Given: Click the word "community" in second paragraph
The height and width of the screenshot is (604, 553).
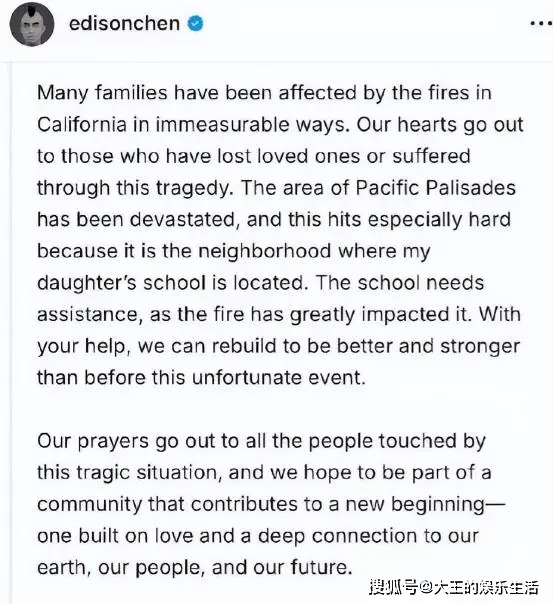Looking at the screenshot, I should tap(90, 505).
